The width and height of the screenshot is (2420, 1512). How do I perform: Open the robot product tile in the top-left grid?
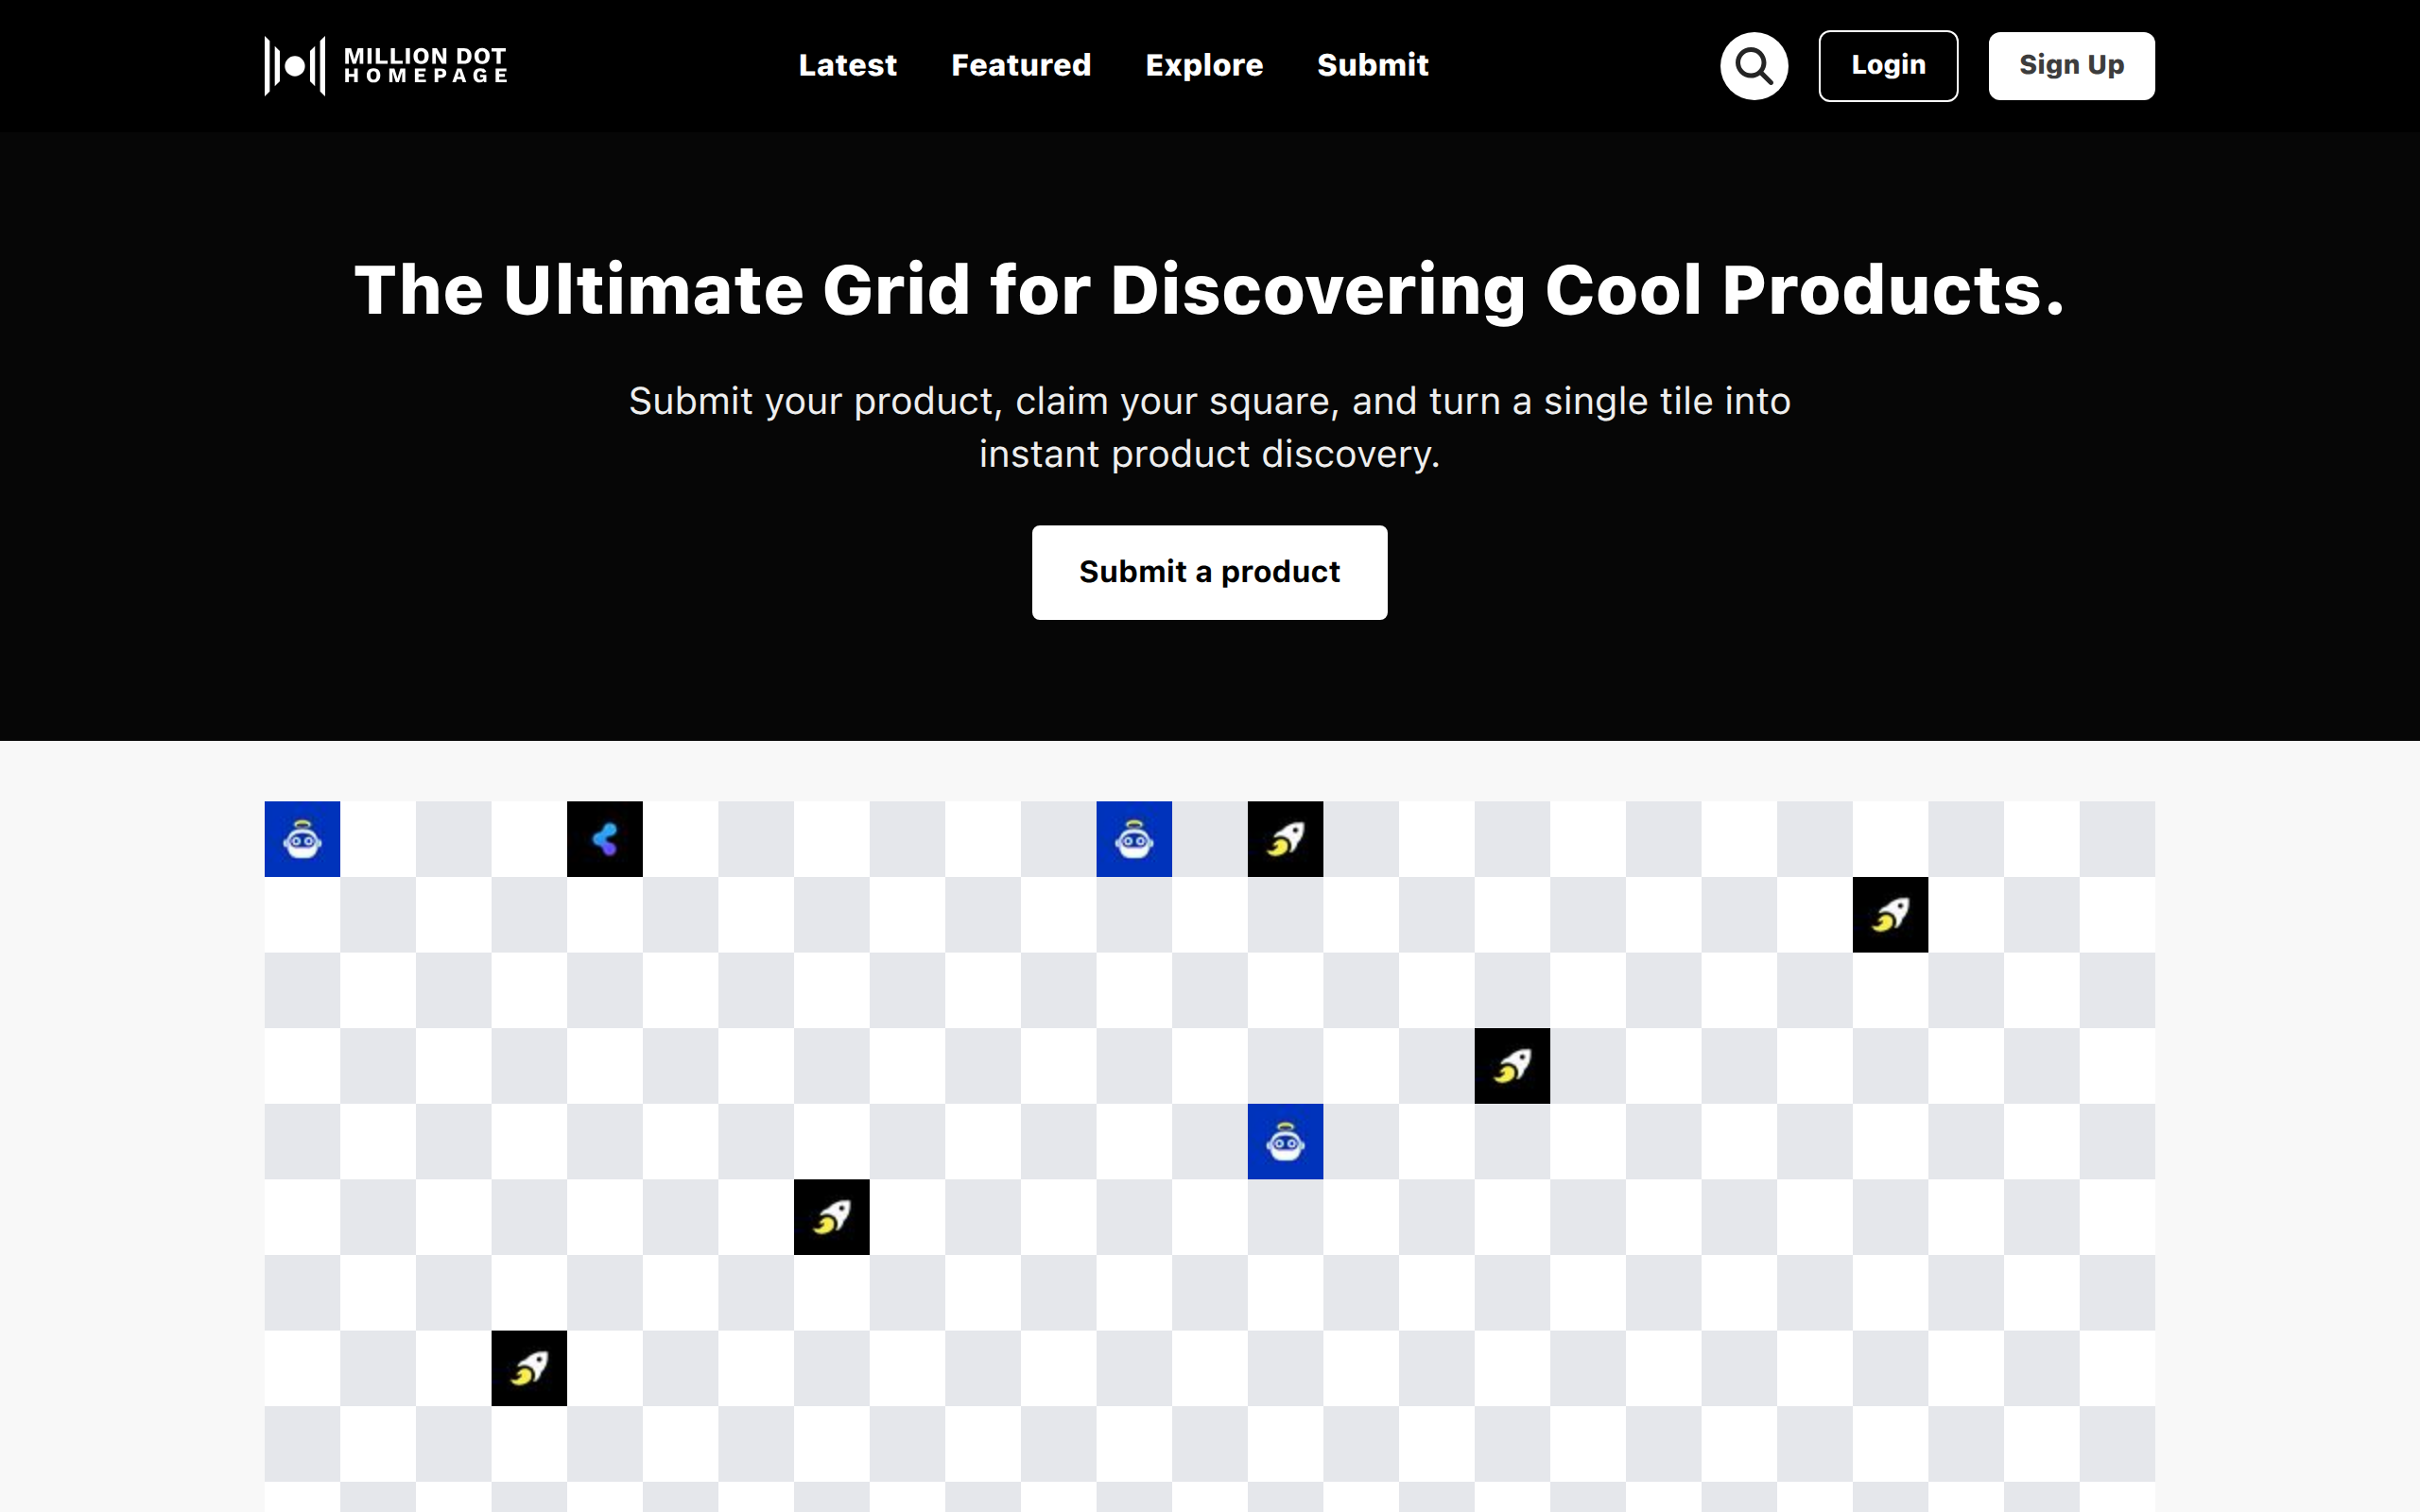(x=302, y=840)
